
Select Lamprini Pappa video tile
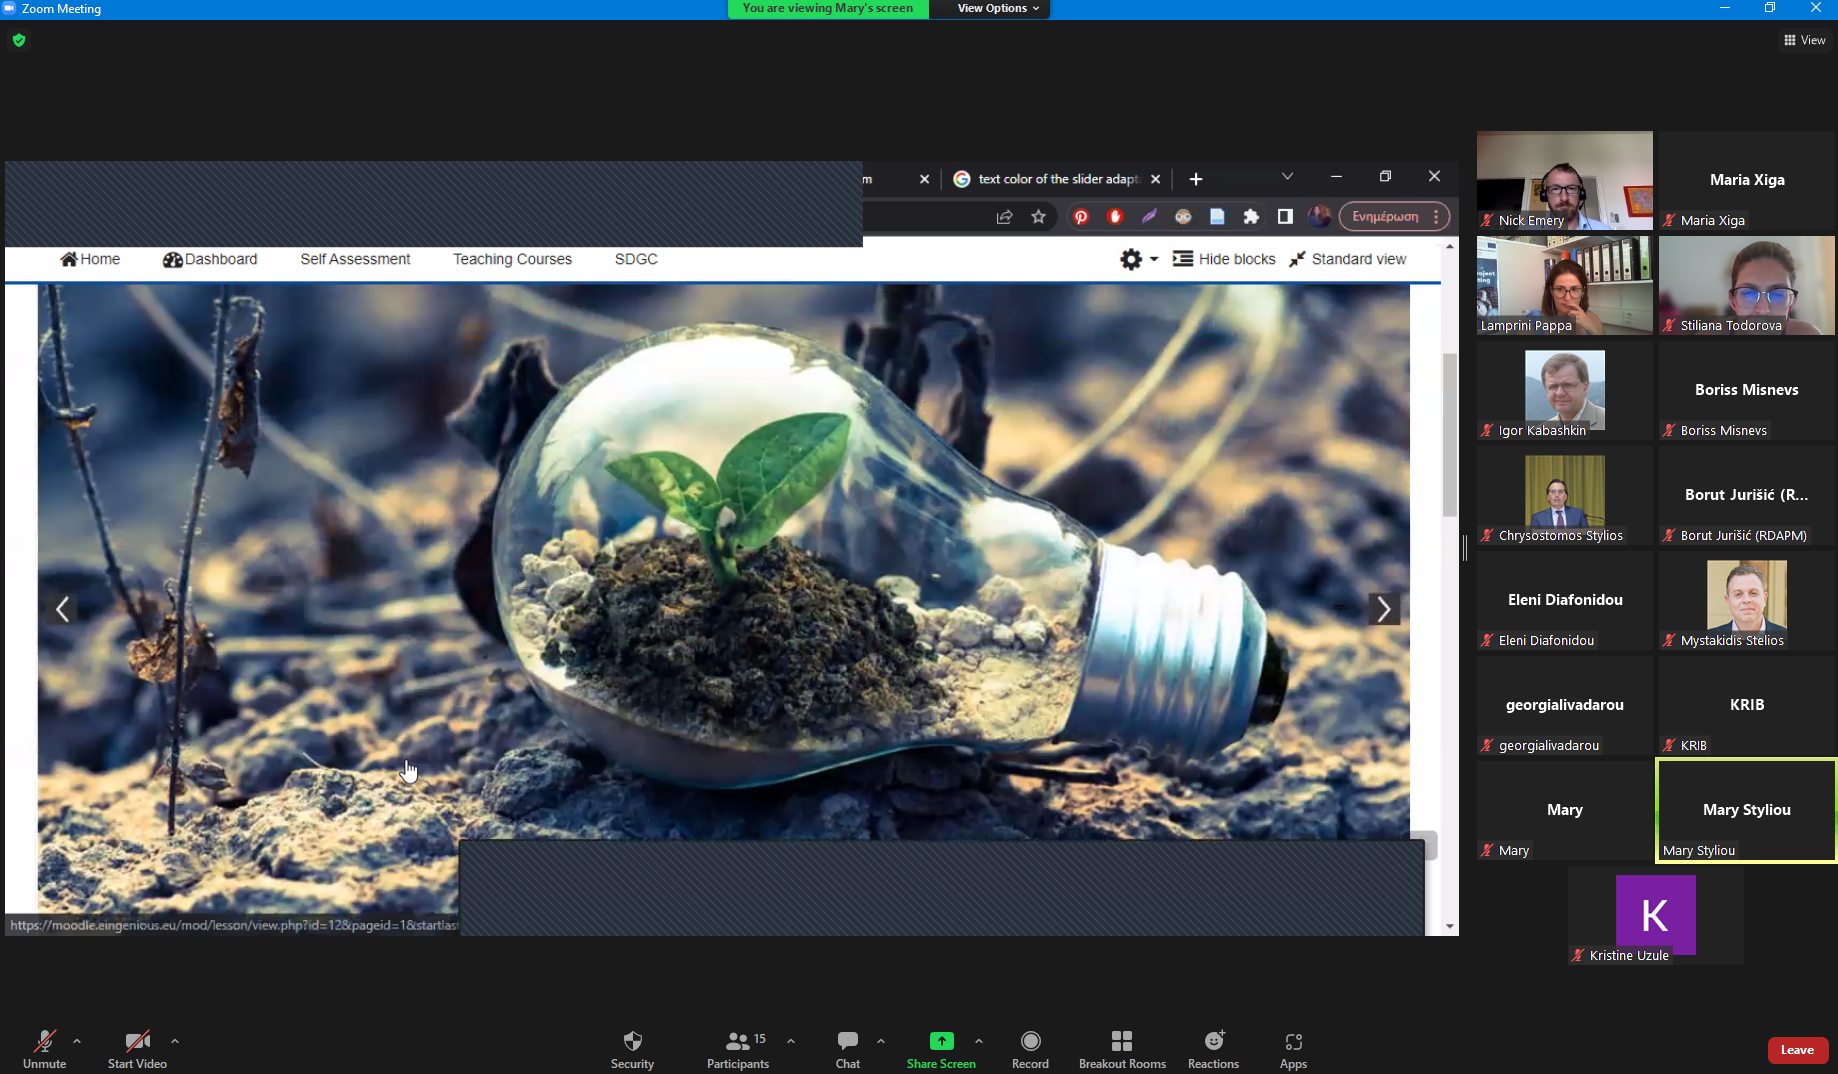(x=1564, y=285)
